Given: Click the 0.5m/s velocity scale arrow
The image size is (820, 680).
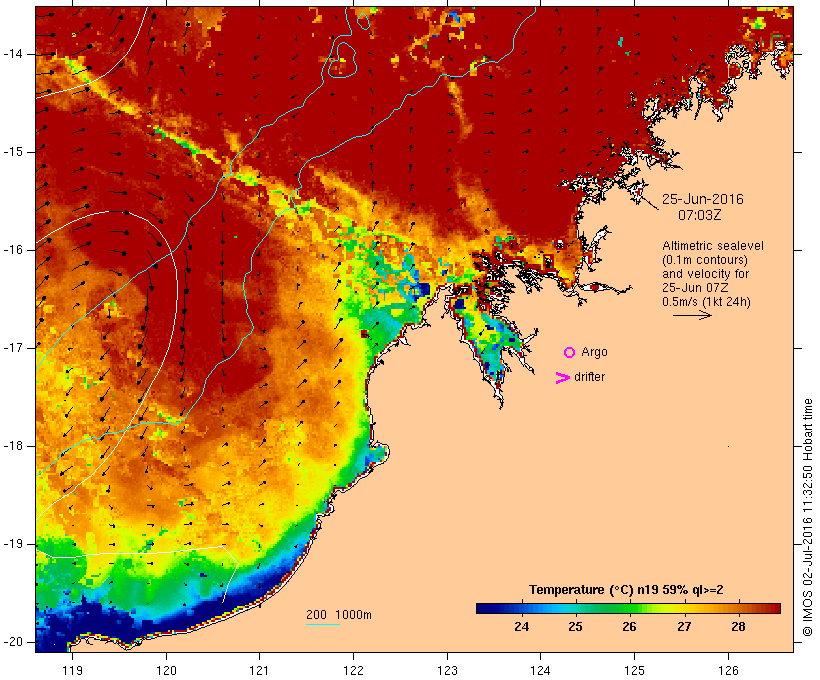Looking at the screenshot, I should point(692,315).
